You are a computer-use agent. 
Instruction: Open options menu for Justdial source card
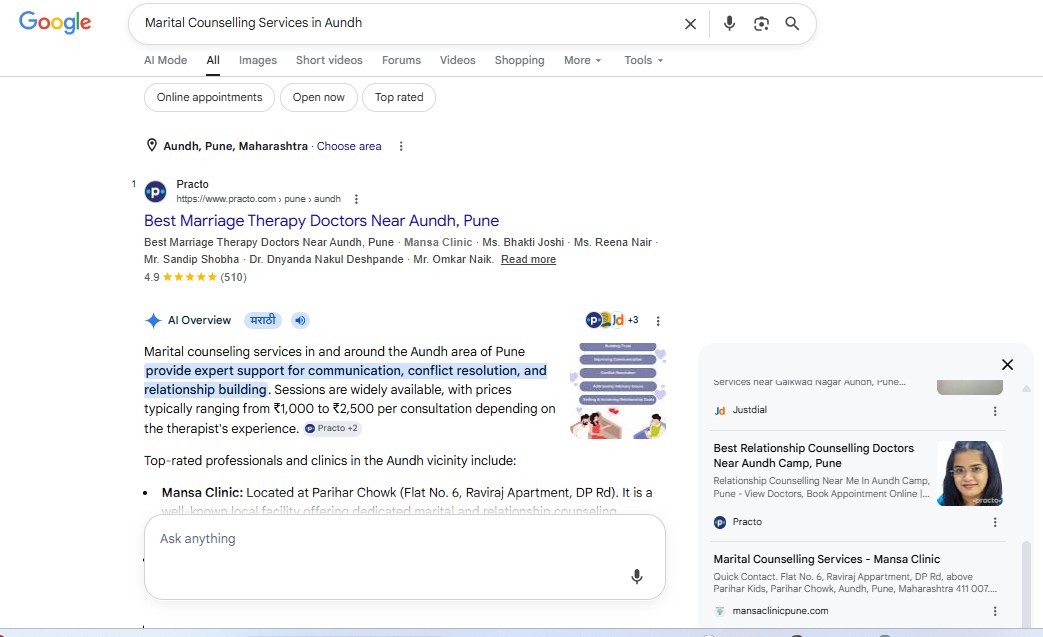[x=995, y=411]
